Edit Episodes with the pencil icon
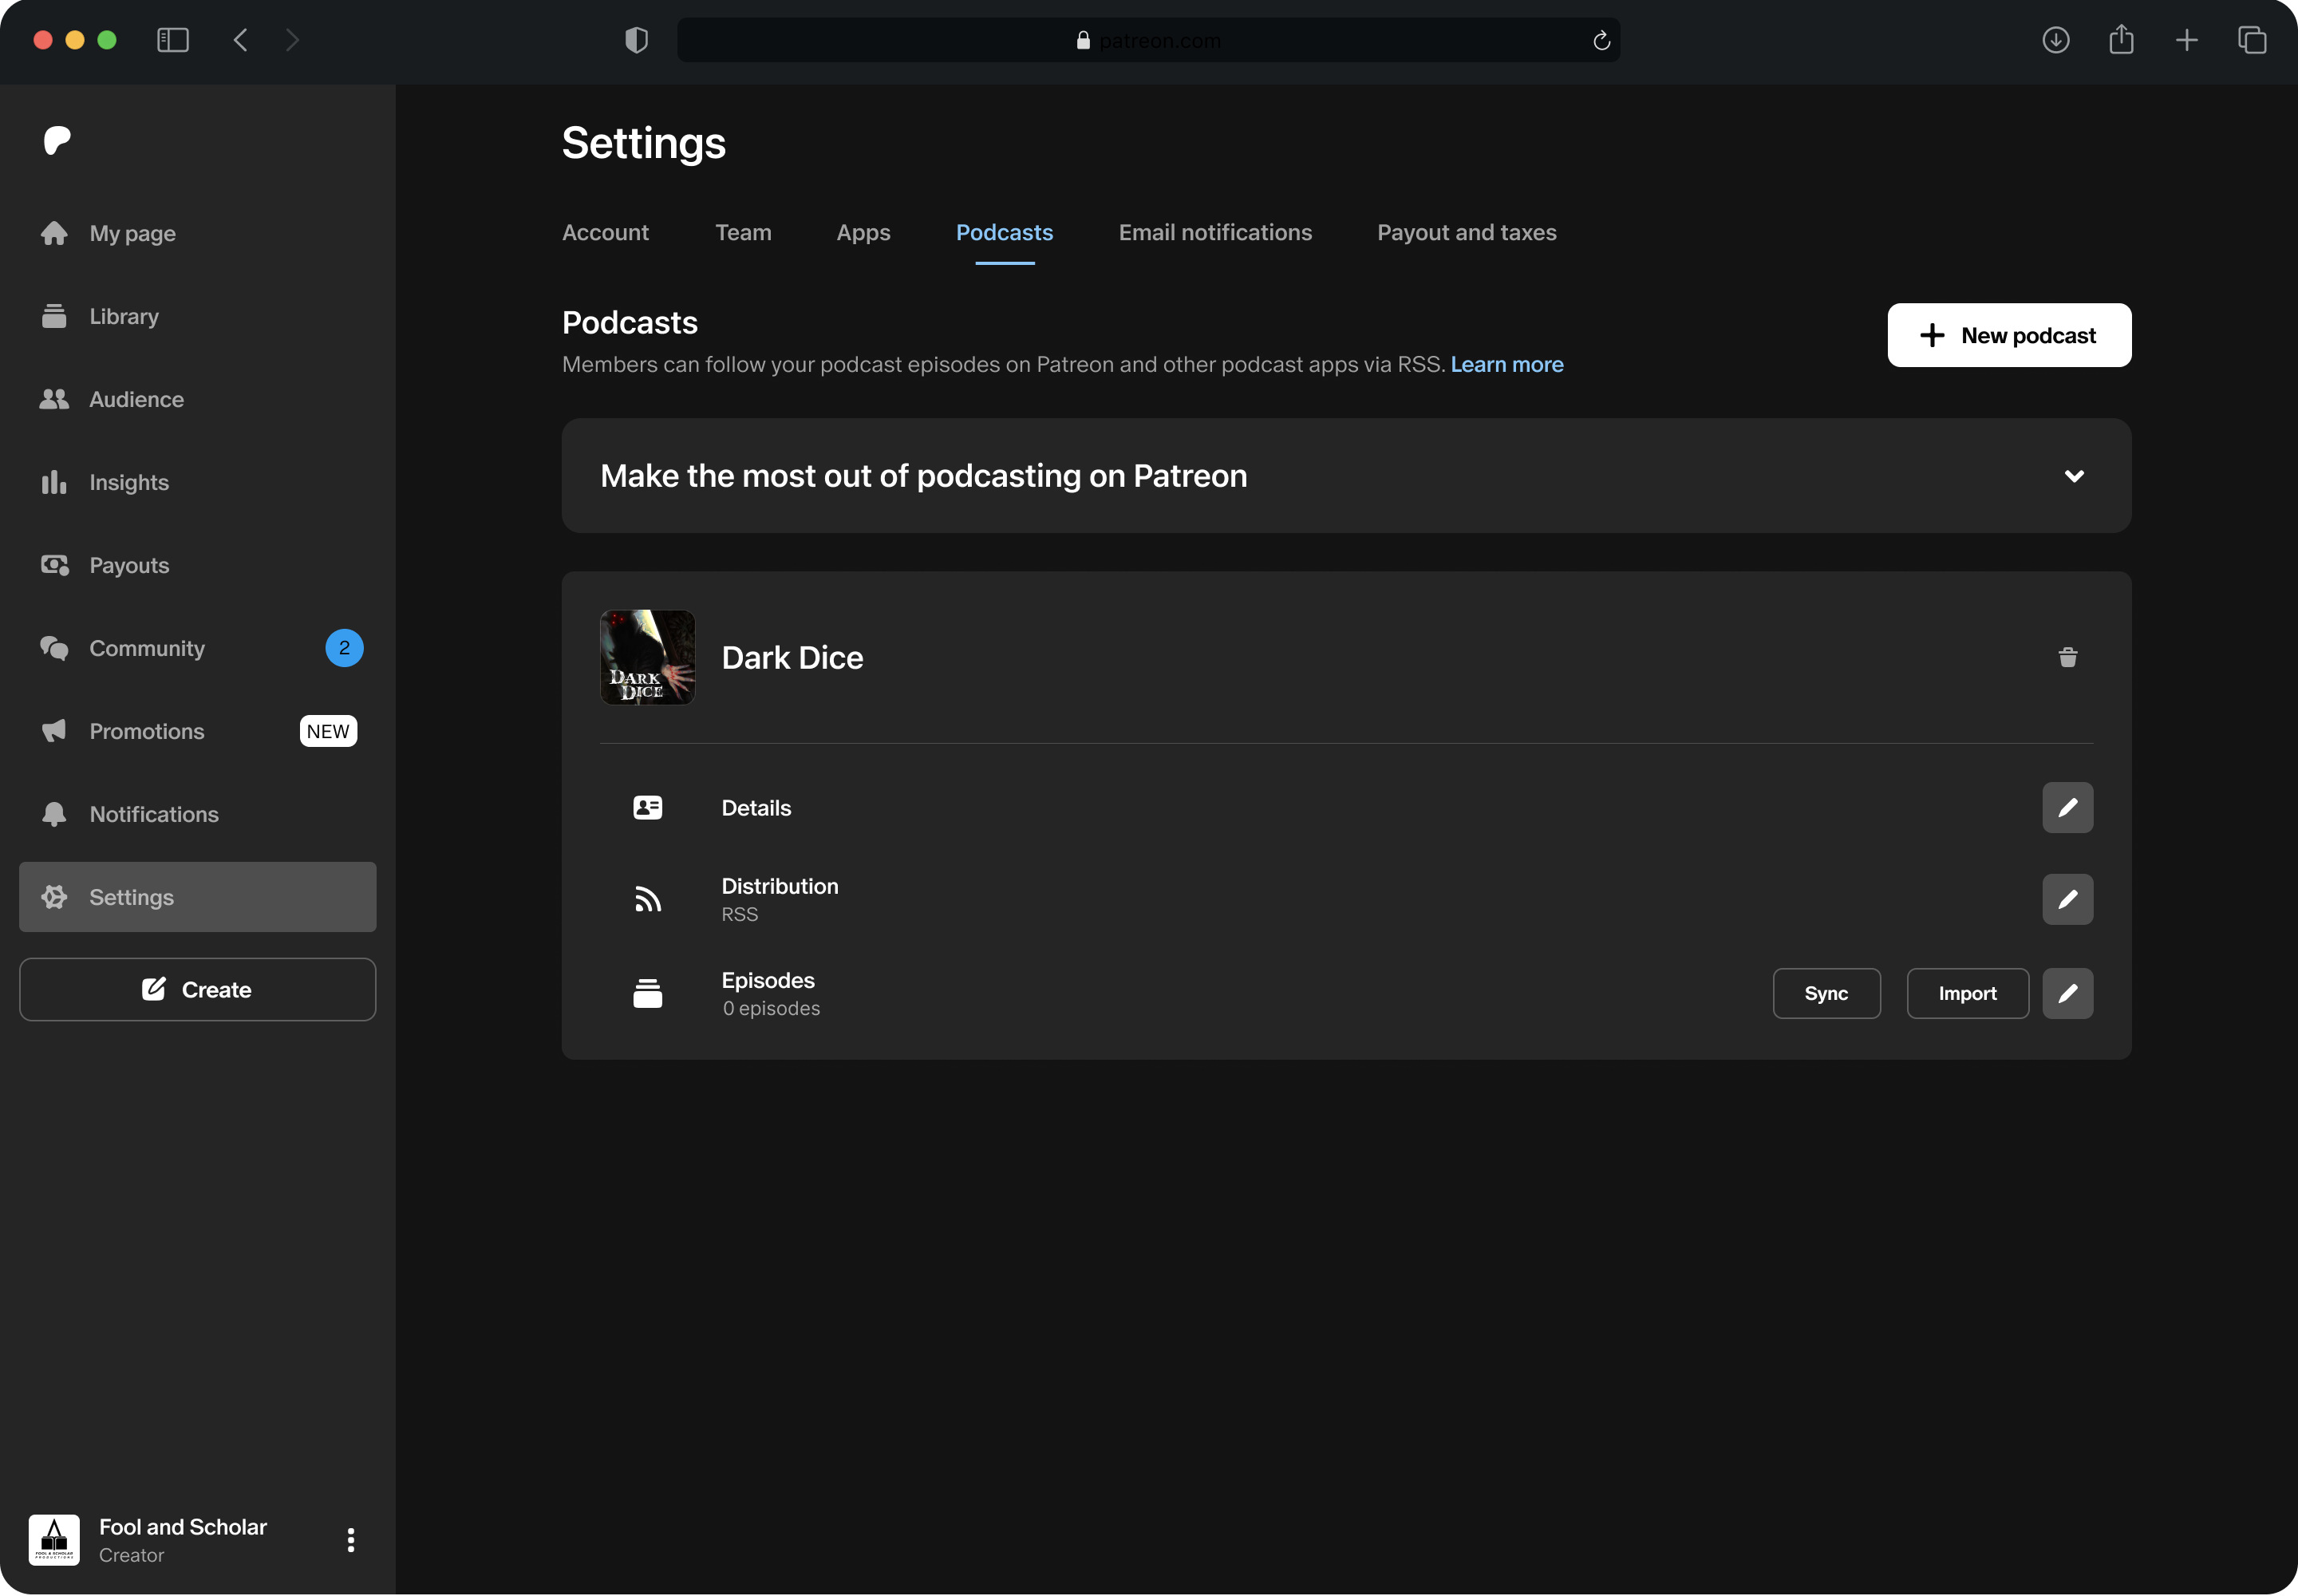This screenshot has width=2298, height=1596. (2068, 993)
